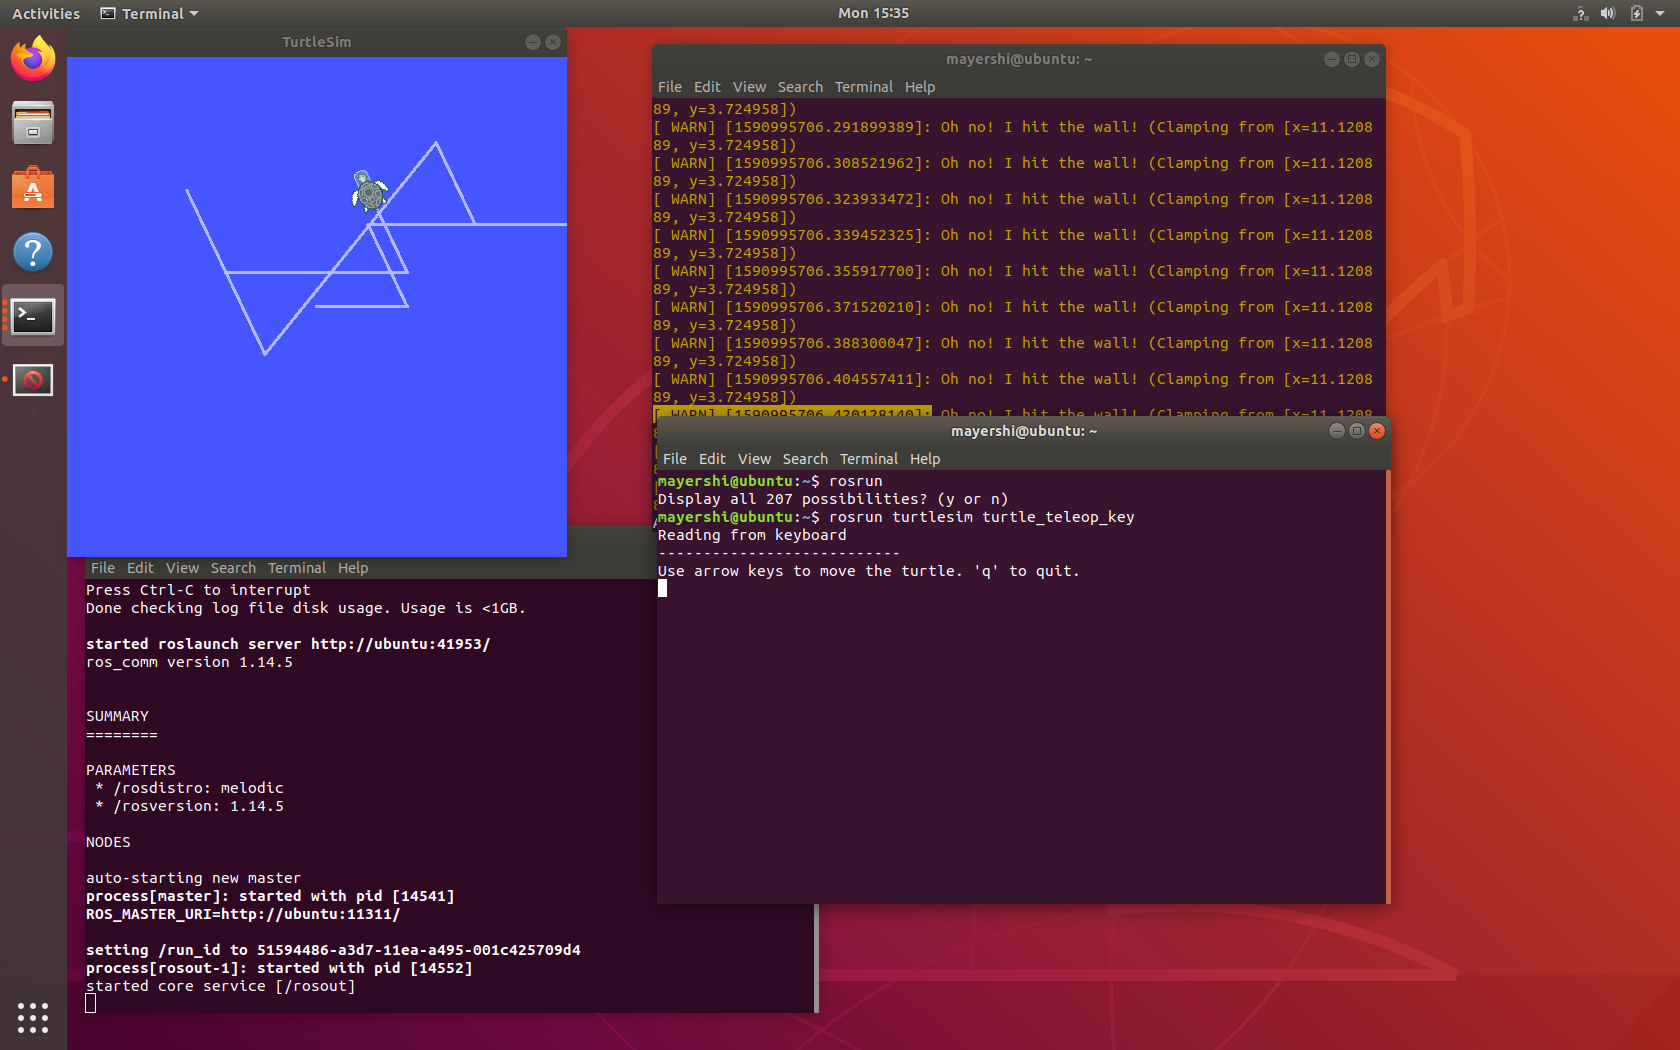This screenshot has width=1680, height=1050.
Task: Click 'Display all 207 possibilities?' line
Action: (833, 499)
